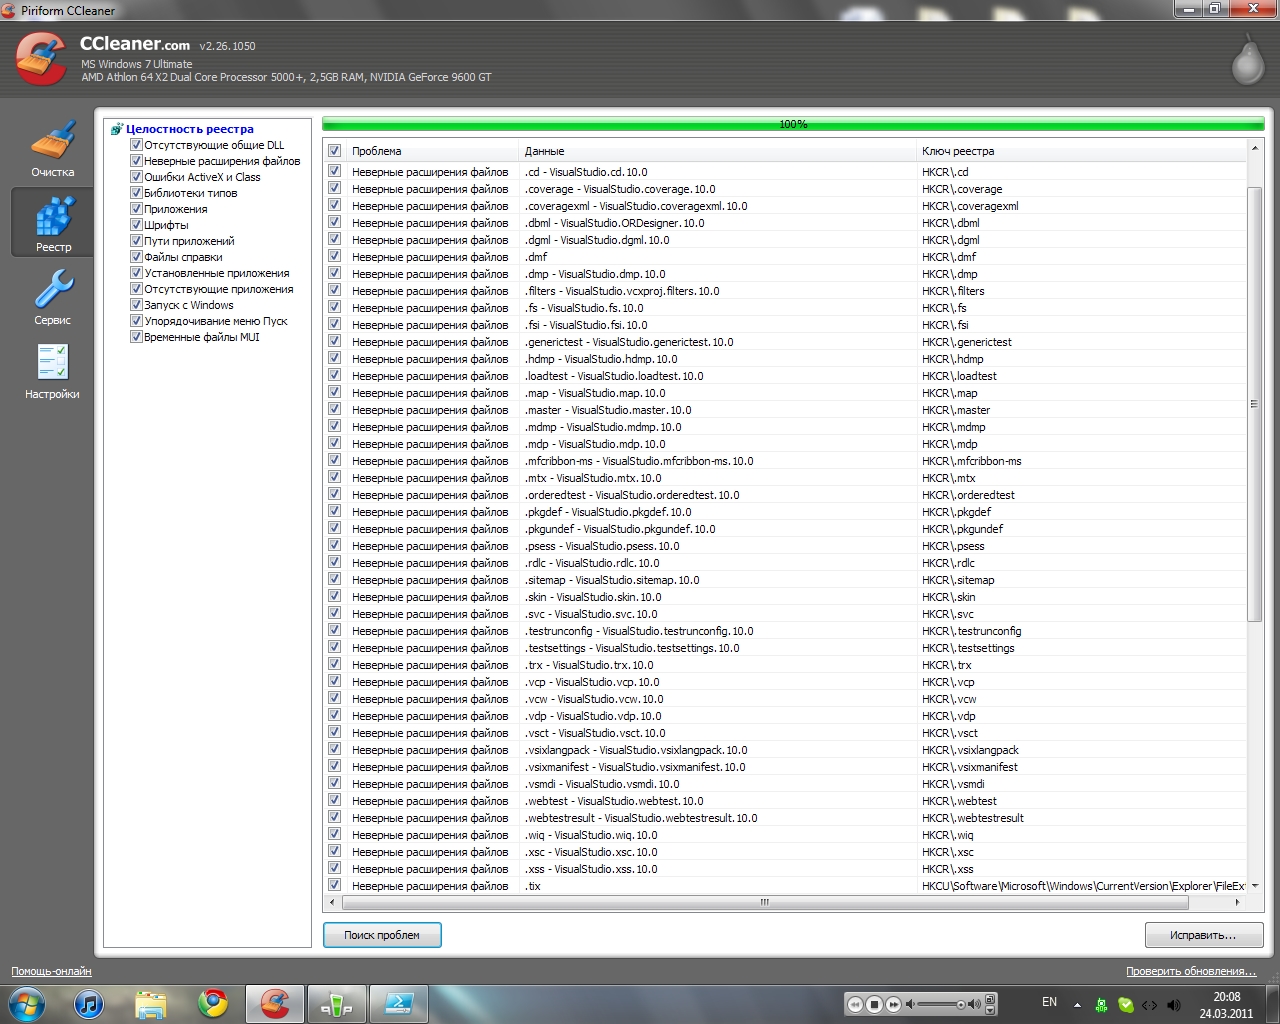This screenshot has height=1024, width=1280.
Task: Toggle Пути приложений checkbox
Action: click(x=137, y=241)
